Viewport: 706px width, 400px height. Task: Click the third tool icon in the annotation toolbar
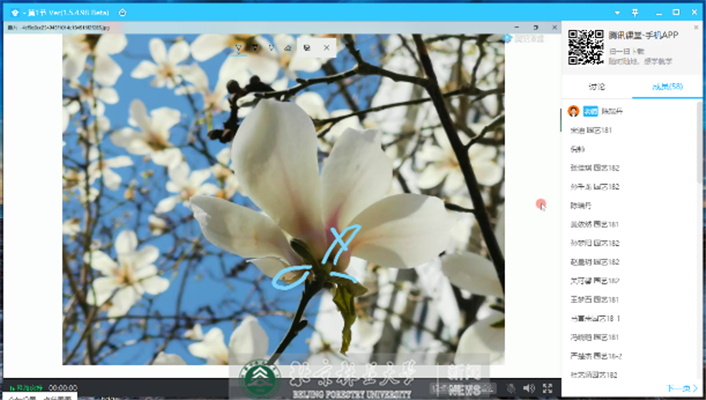[272, 47]
